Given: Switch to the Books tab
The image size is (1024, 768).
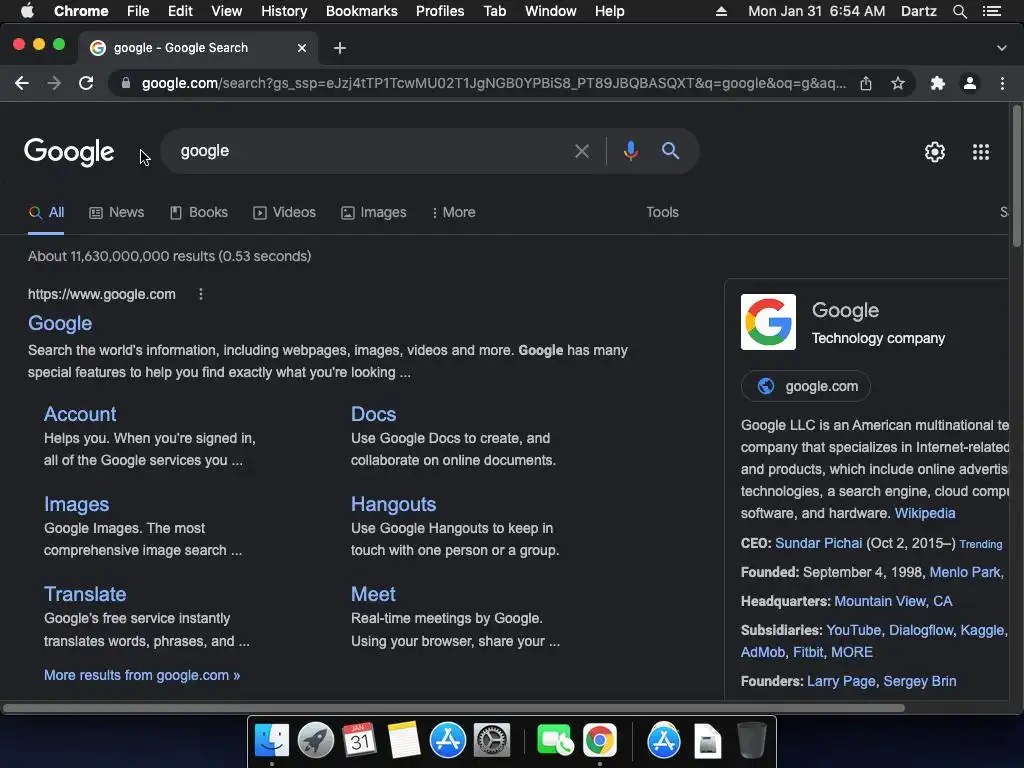Looking at the screenshot, I should pyautogui.click(x=199, y=212).
